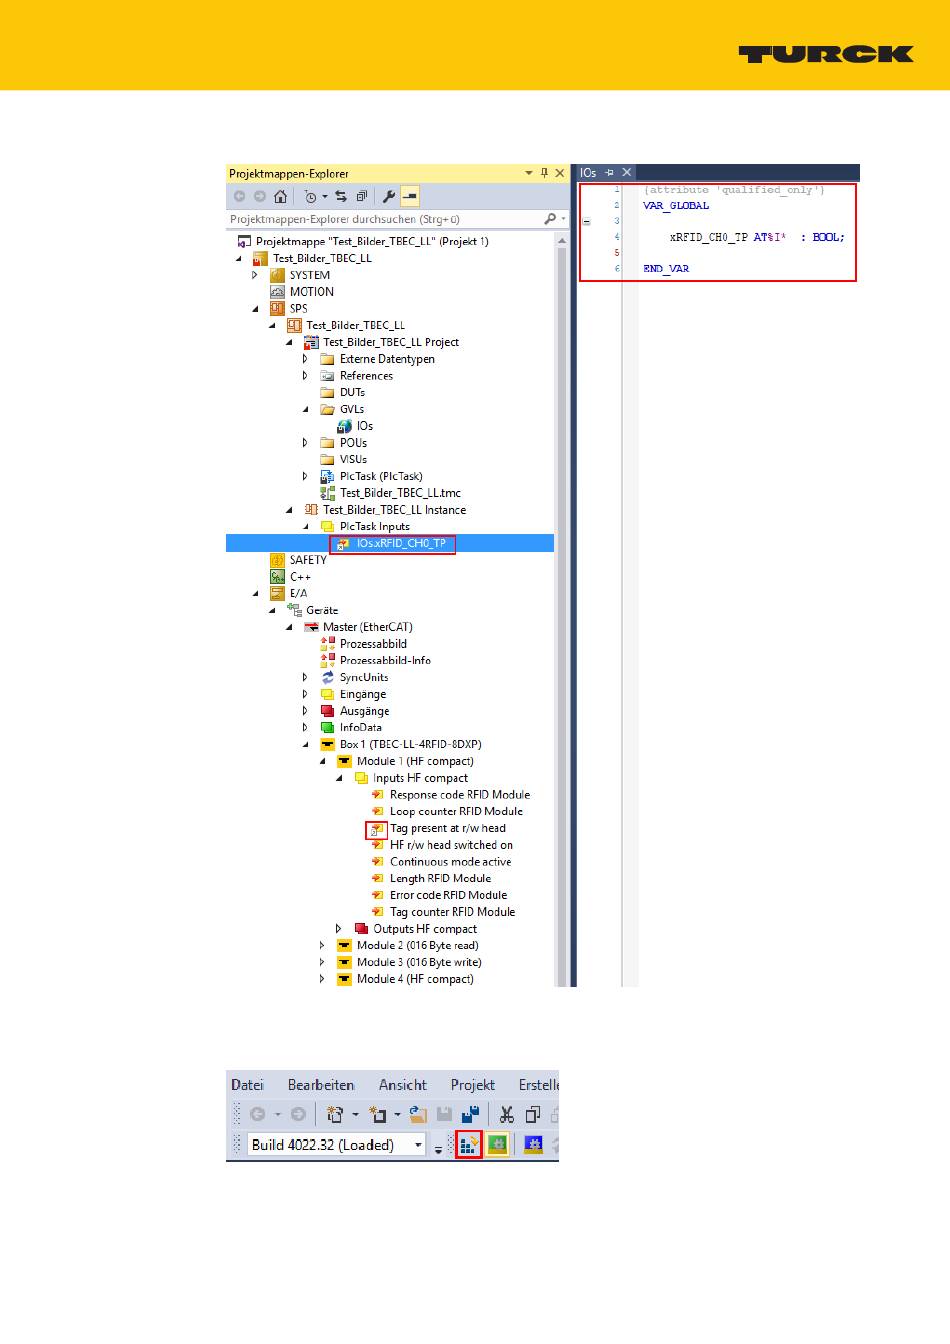Expand the References folder
950x1344 pixels.
click(305, 376)
